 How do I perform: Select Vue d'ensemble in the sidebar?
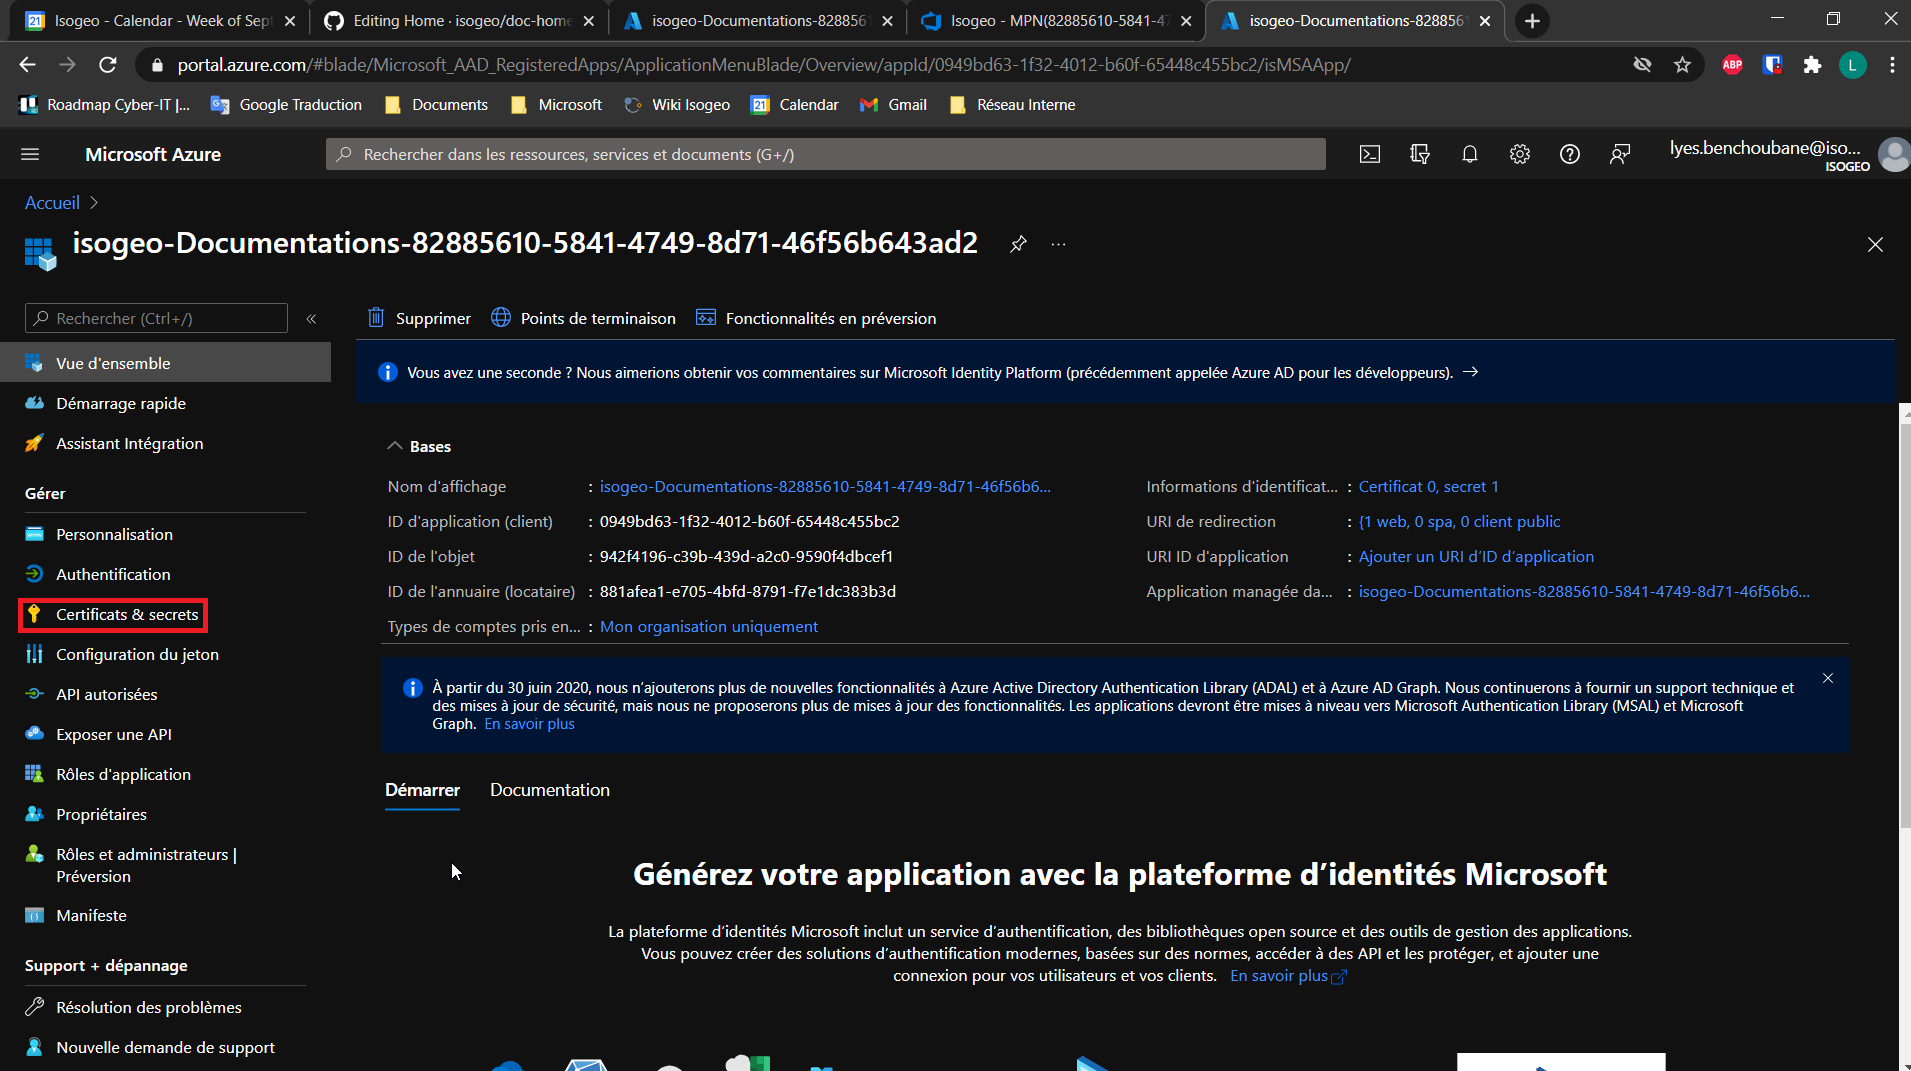coord(165,363)
